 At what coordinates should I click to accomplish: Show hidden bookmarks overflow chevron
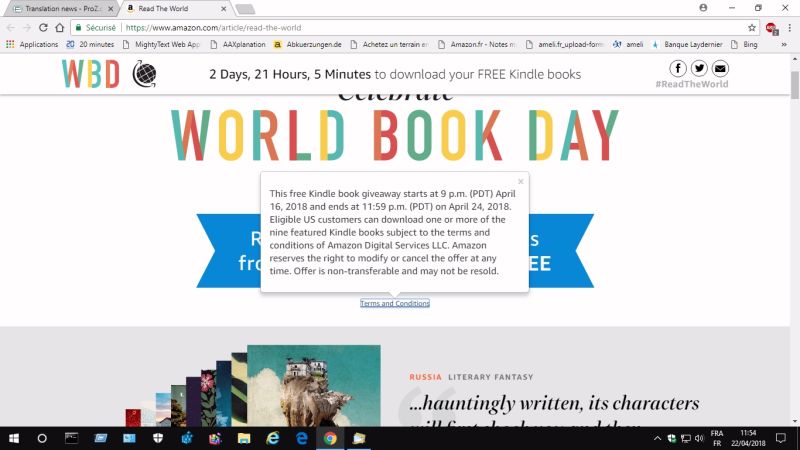pos(784,44)
